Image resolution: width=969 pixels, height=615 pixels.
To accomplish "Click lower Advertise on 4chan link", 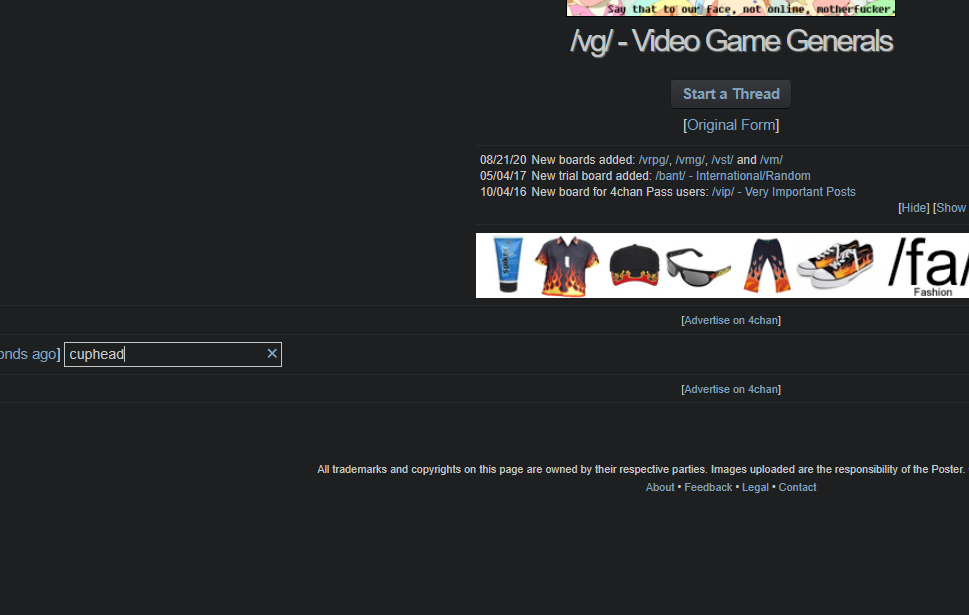I will [x=731, y=389].
